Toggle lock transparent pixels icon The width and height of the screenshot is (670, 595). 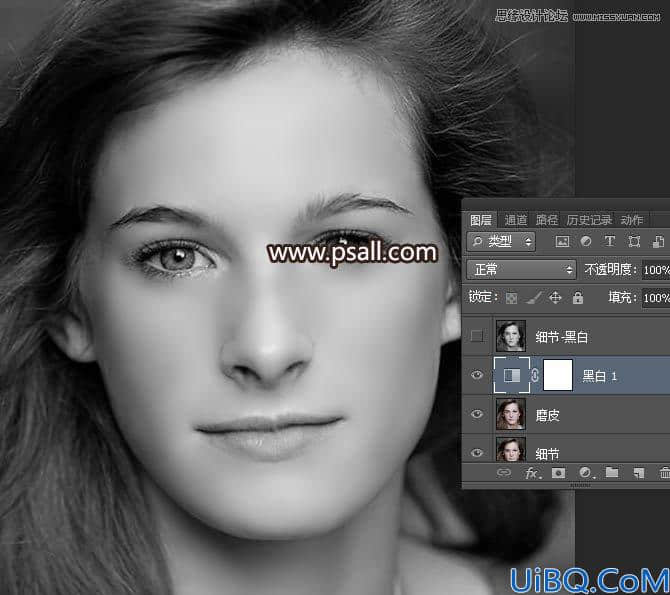tap(511, 298)
